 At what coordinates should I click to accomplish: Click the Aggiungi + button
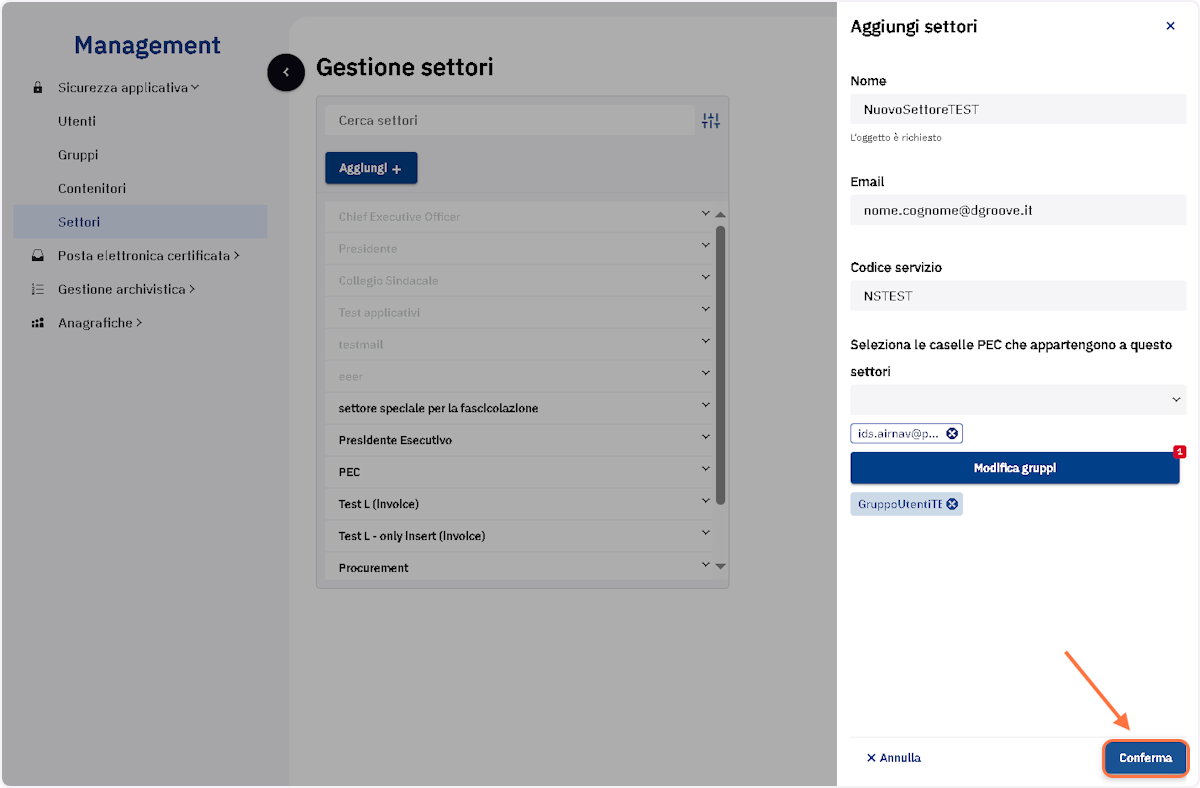[x=371, y=168]
